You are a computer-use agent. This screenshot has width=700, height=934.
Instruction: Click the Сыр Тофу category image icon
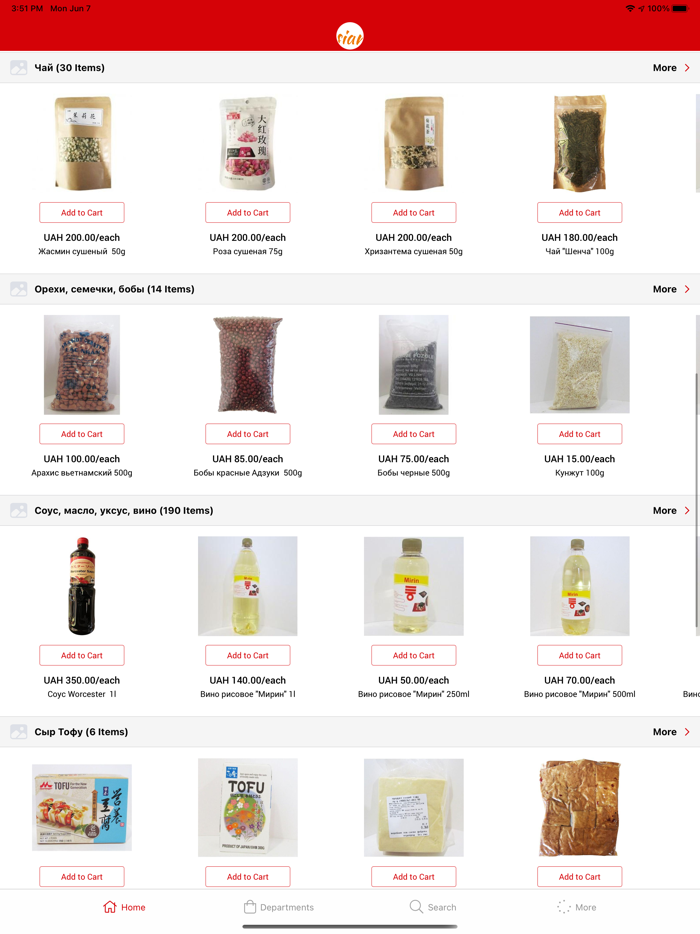point(18,731)
